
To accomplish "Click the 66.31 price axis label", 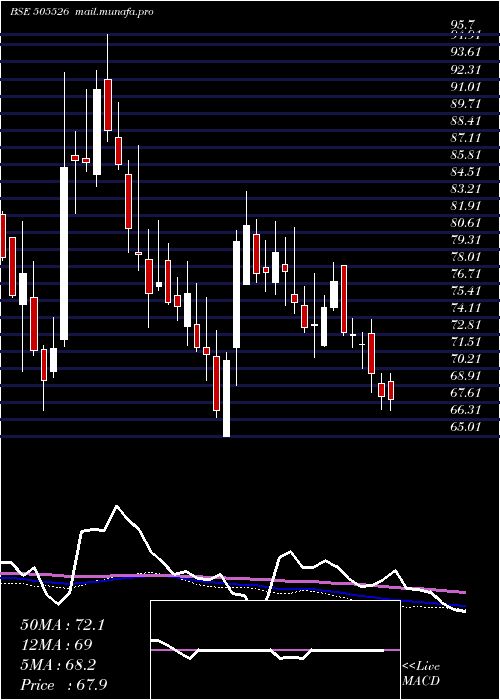I will coord(466,410).
